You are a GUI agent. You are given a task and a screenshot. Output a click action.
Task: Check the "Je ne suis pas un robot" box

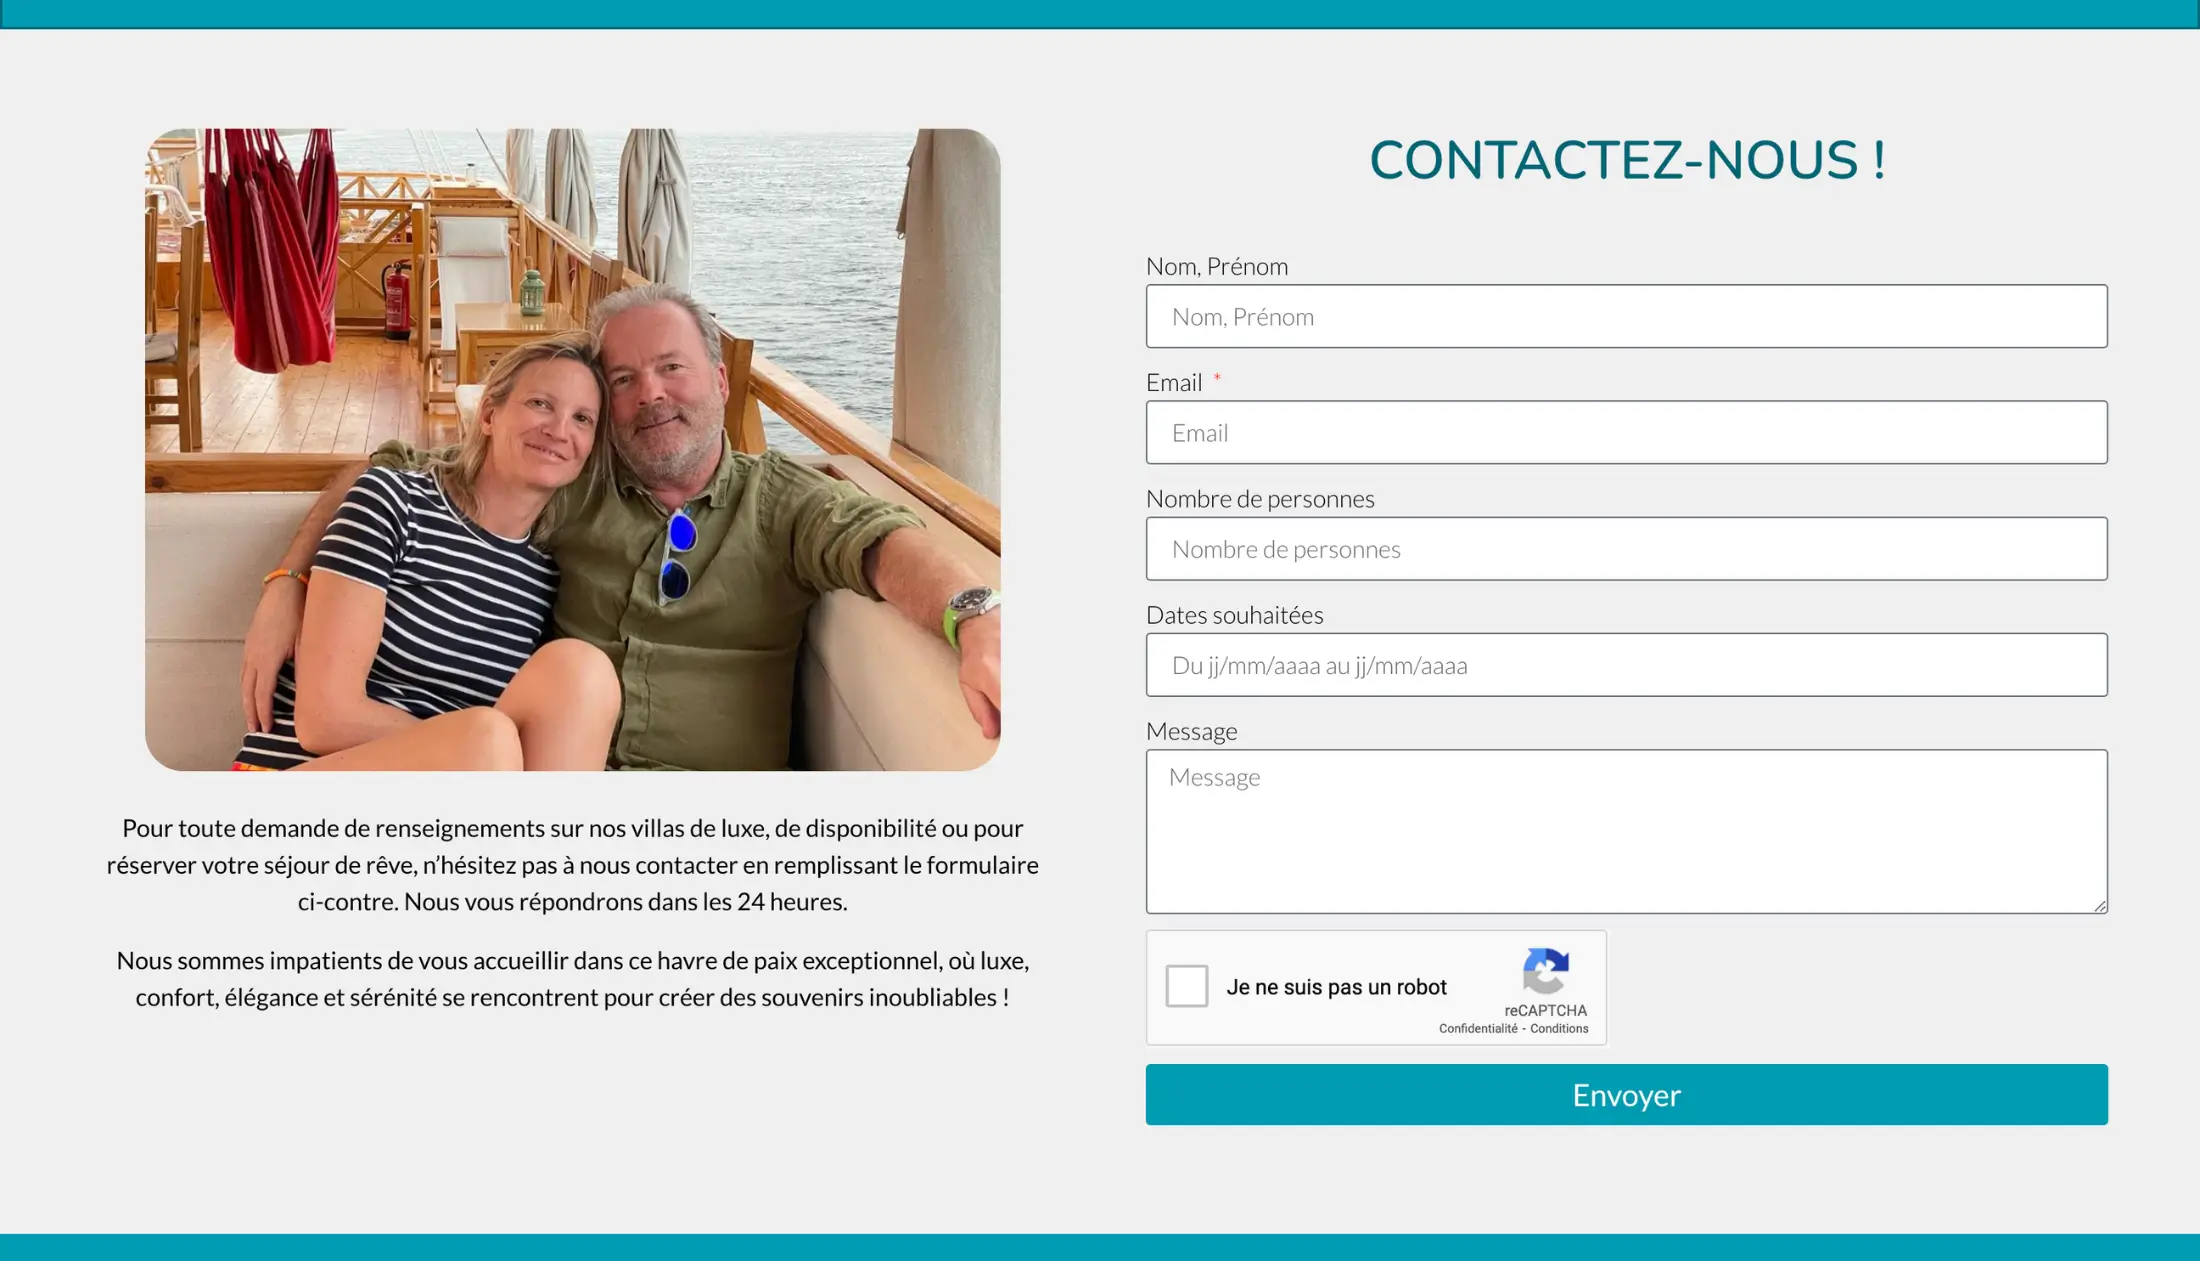[1186, 986]
